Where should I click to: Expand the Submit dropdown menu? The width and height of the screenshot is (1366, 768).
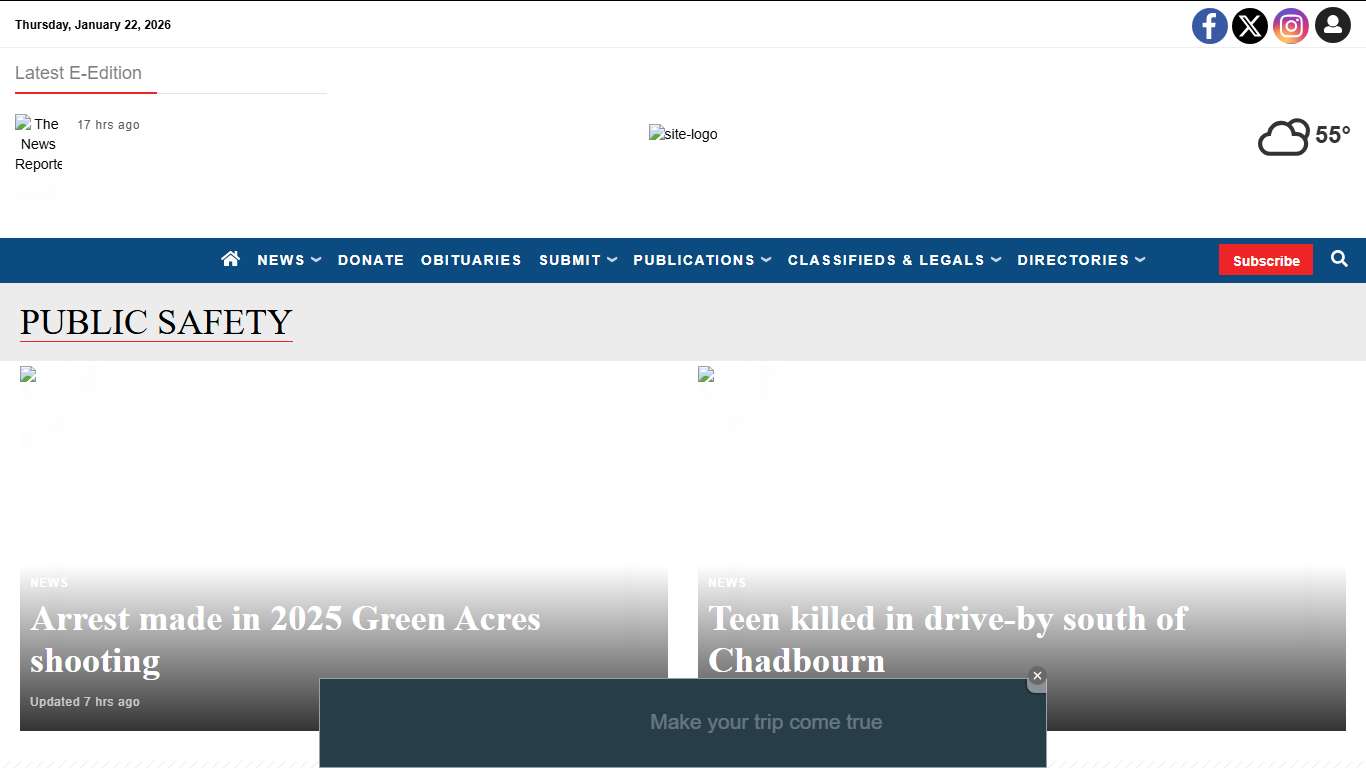coord(577,260)
